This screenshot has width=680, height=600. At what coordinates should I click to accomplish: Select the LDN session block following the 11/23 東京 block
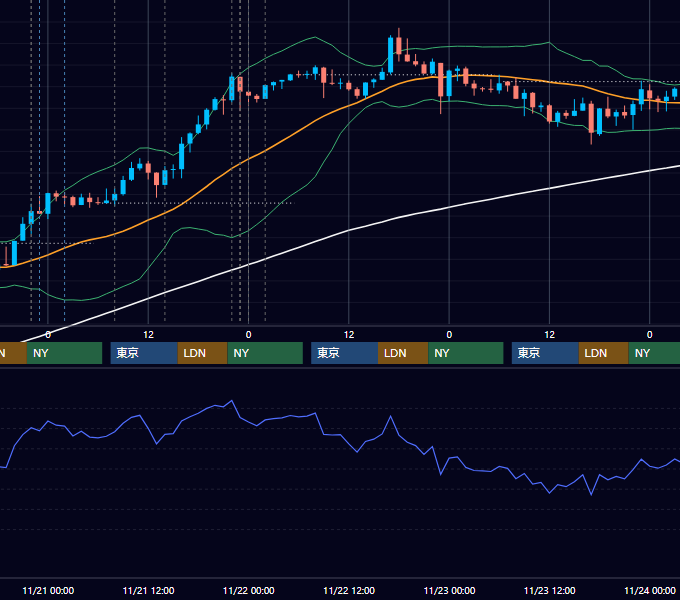(604, 353)
